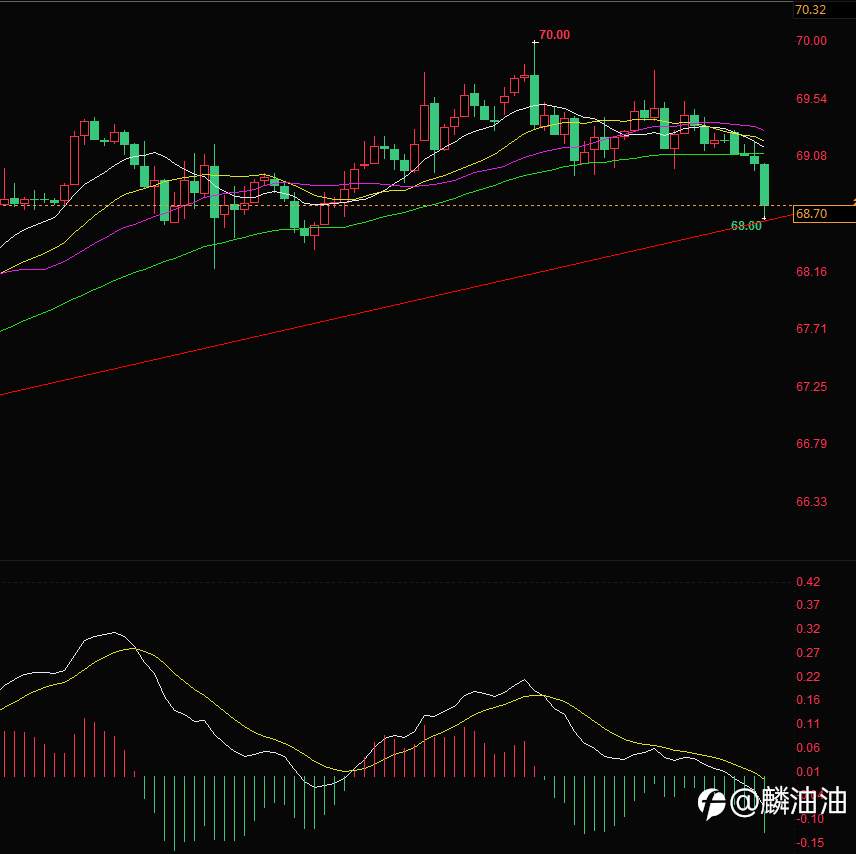Image resolution: width=856 pixels, height=854 pixels.
Task: Click the 68.16 price axis label
Action: tap(811, 271)
